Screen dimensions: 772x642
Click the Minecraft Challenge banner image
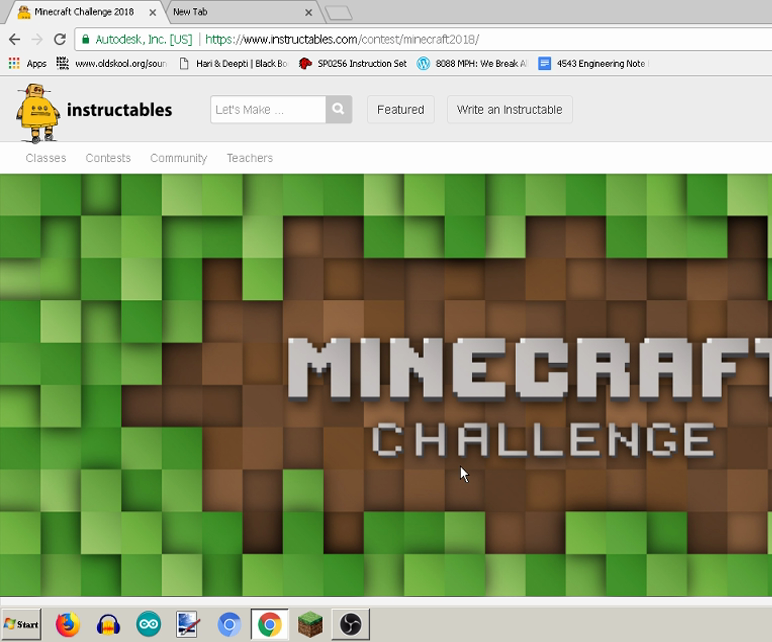click(386, 385)
